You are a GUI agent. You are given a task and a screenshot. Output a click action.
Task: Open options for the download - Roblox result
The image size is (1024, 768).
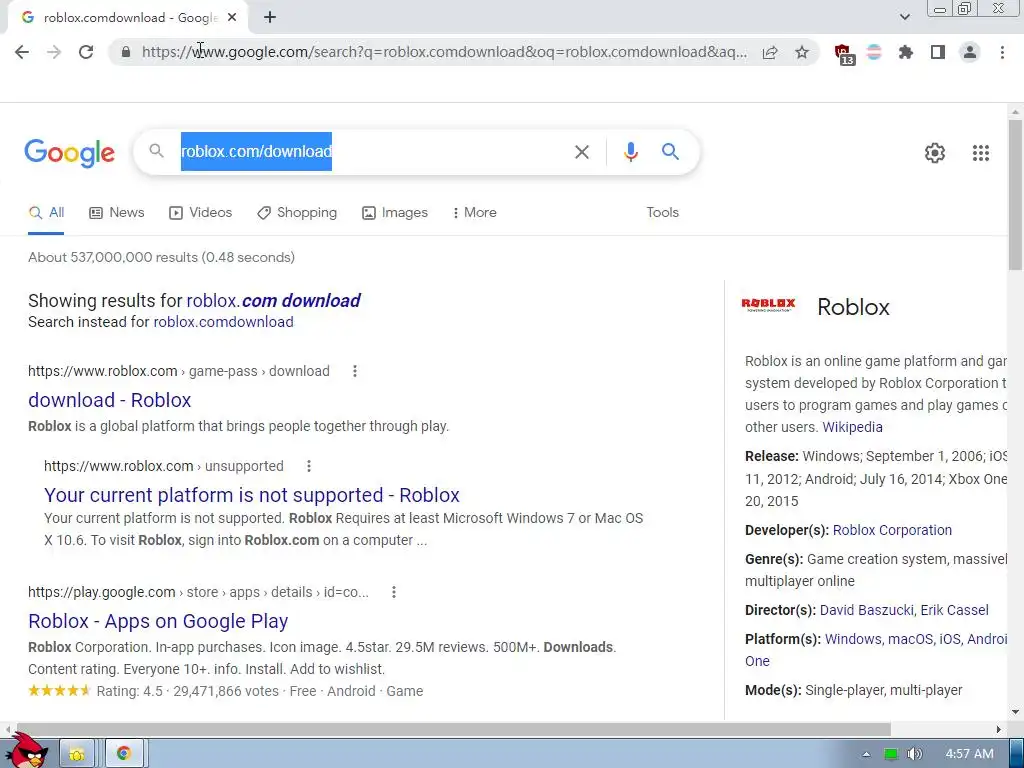(x=355, y=371)
